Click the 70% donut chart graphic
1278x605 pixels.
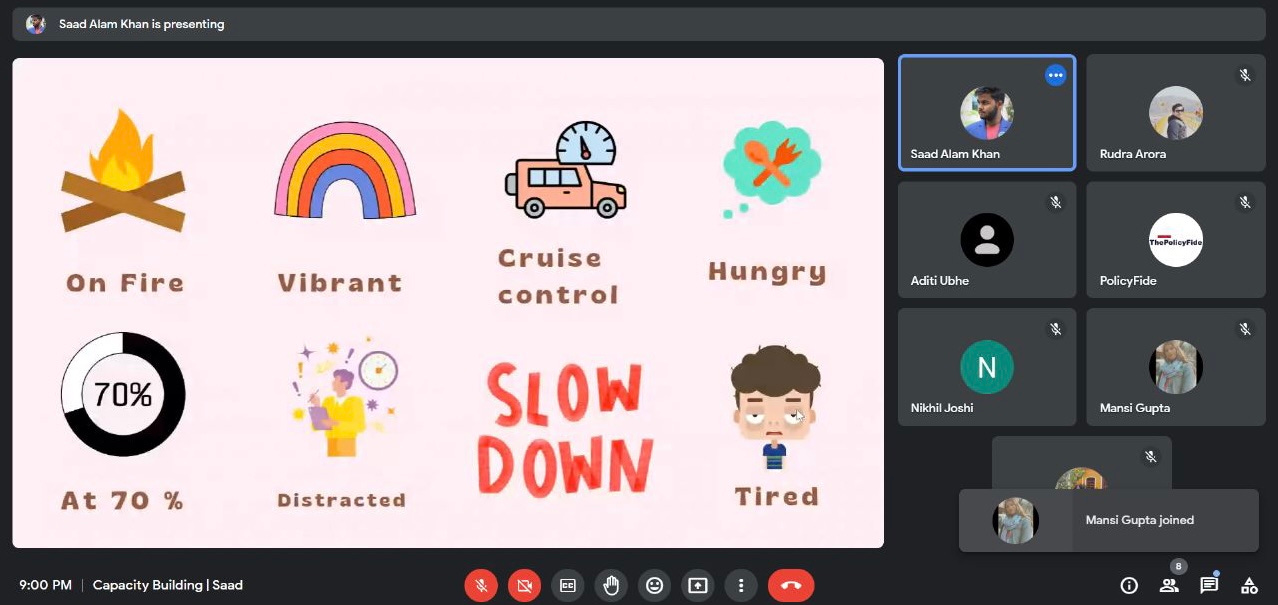click(123, 394)
